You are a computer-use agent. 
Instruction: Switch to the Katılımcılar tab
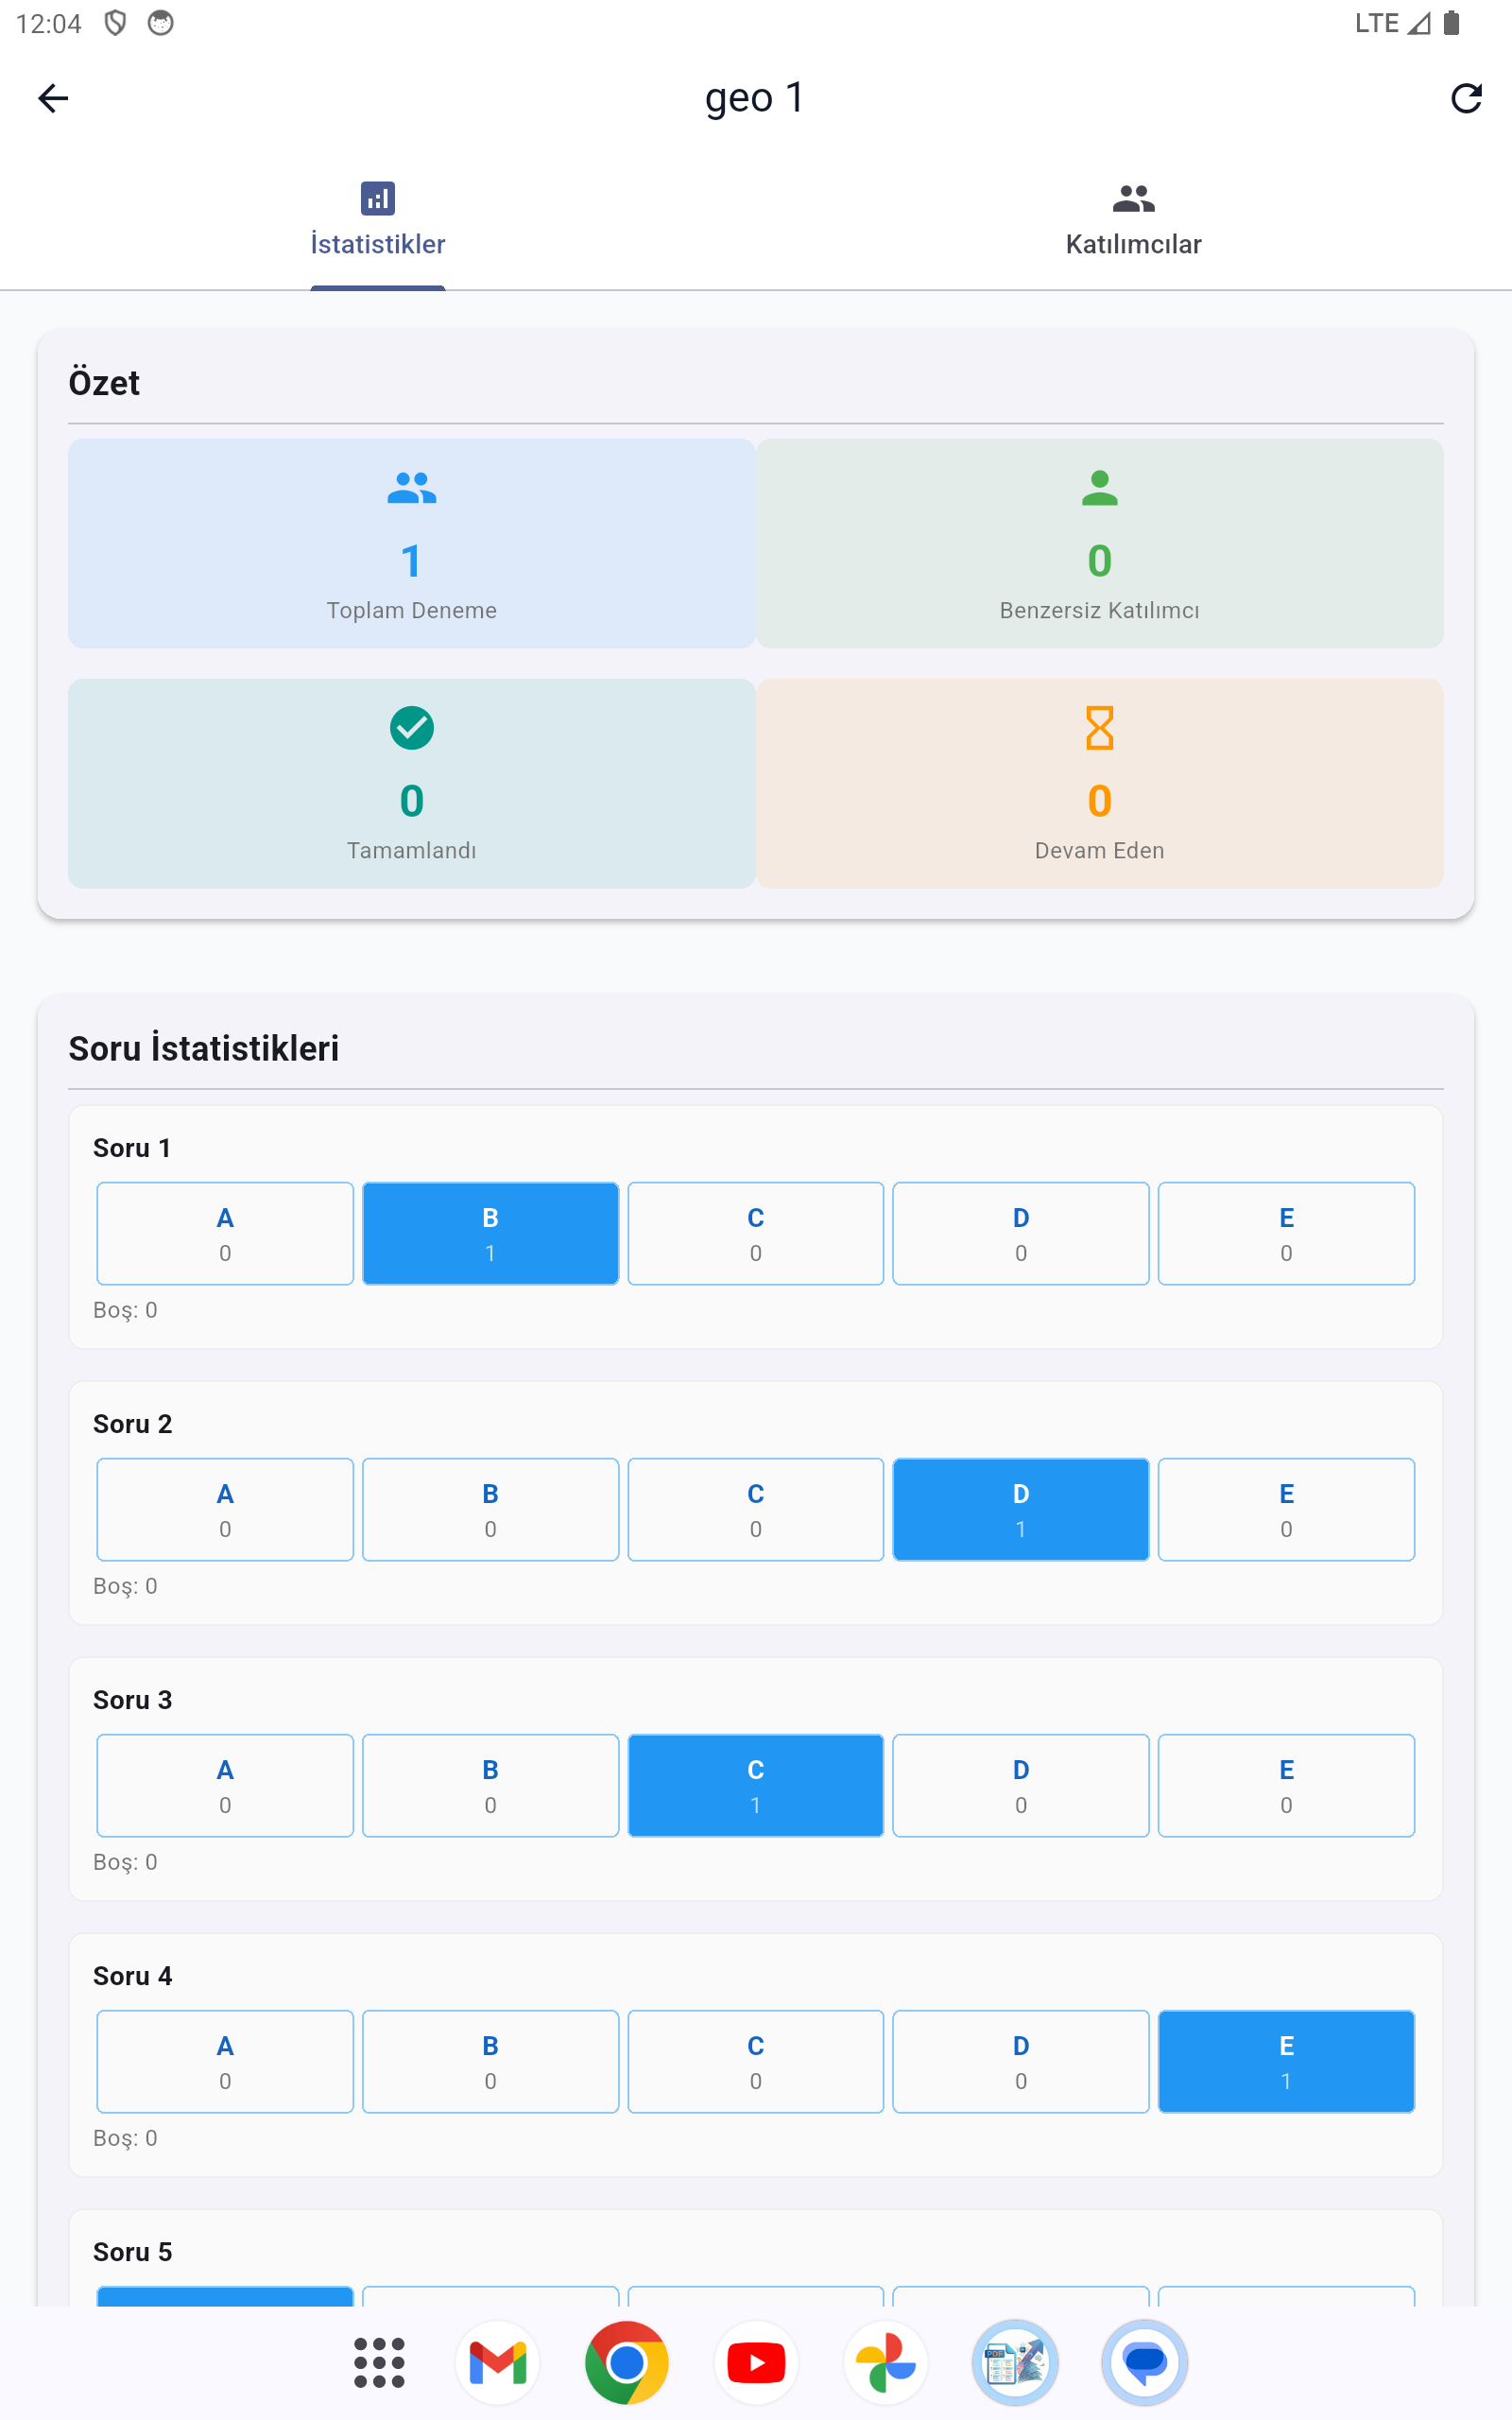click(1133, 220)
